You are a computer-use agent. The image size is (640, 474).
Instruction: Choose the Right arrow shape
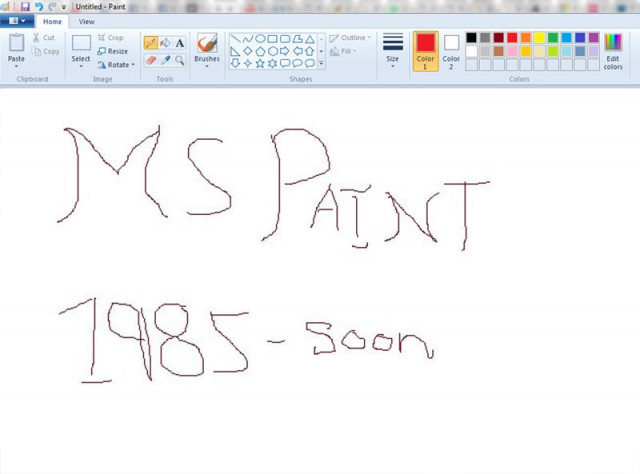point(285,51)
